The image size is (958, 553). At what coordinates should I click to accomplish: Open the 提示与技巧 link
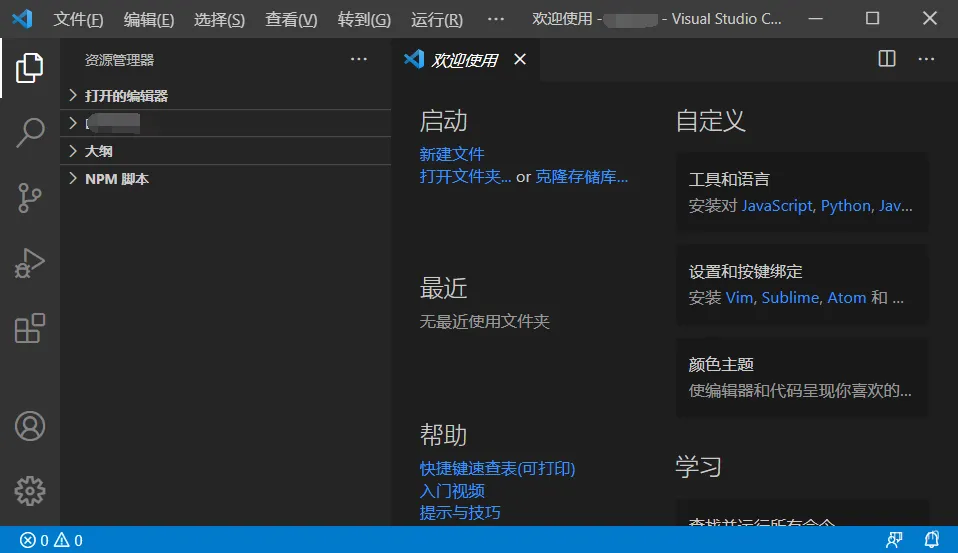coord(459,512)
